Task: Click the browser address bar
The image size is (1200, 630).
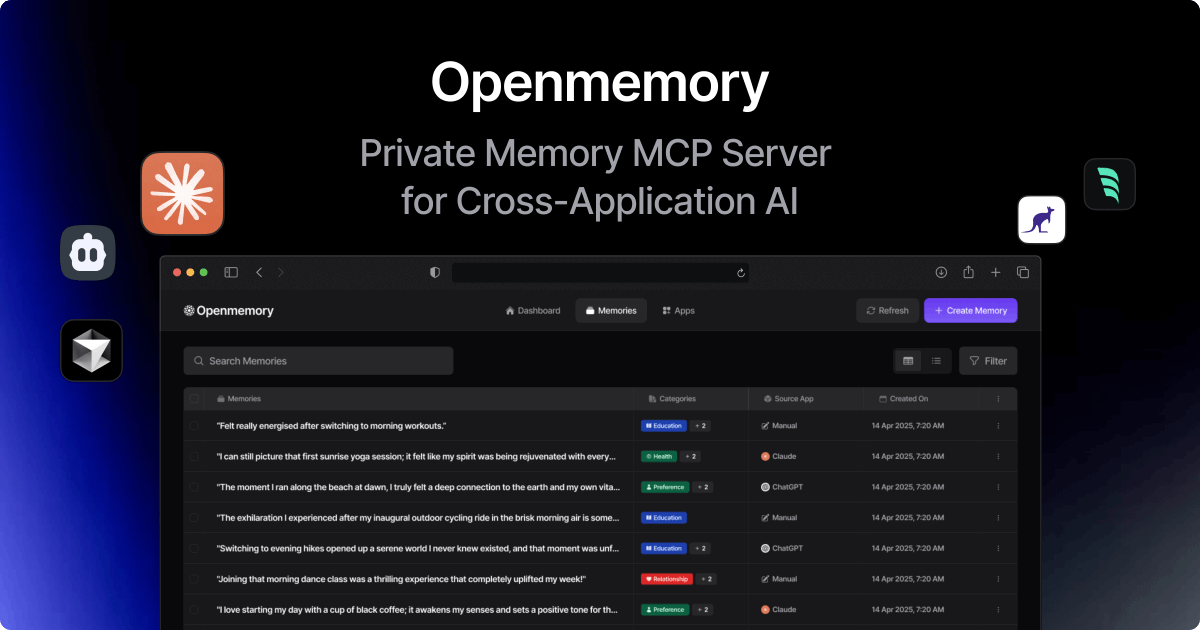Action: pos(600,272)
